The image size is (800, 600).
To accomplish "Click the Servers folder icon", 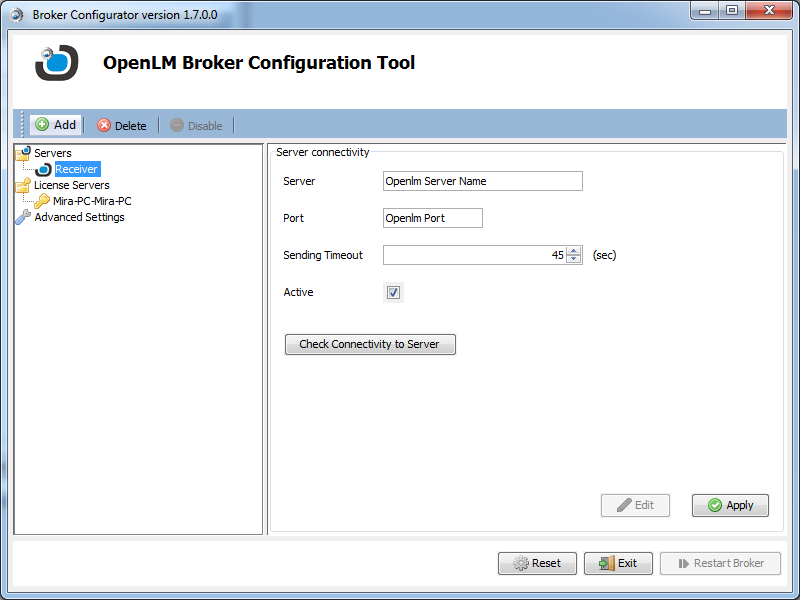I will (22, 152).
